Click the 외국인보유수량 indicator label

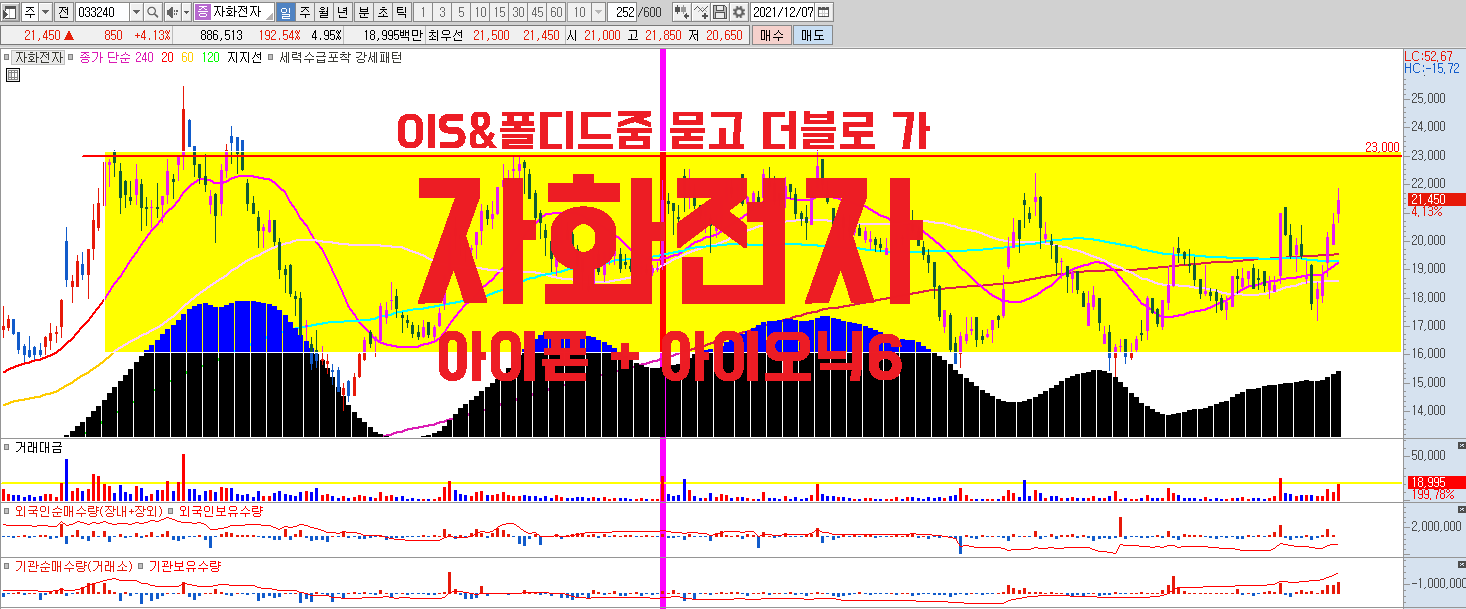220,511
